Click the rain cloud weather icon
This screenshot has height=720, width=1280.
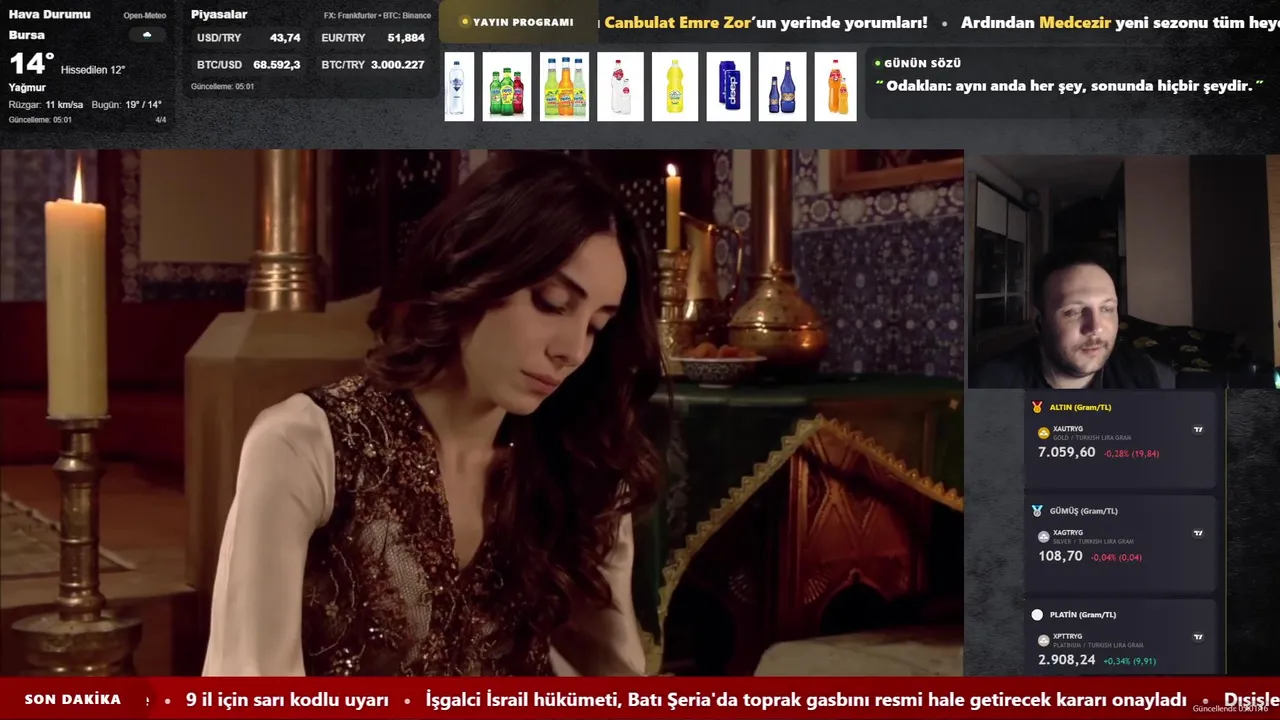[147, 35]
